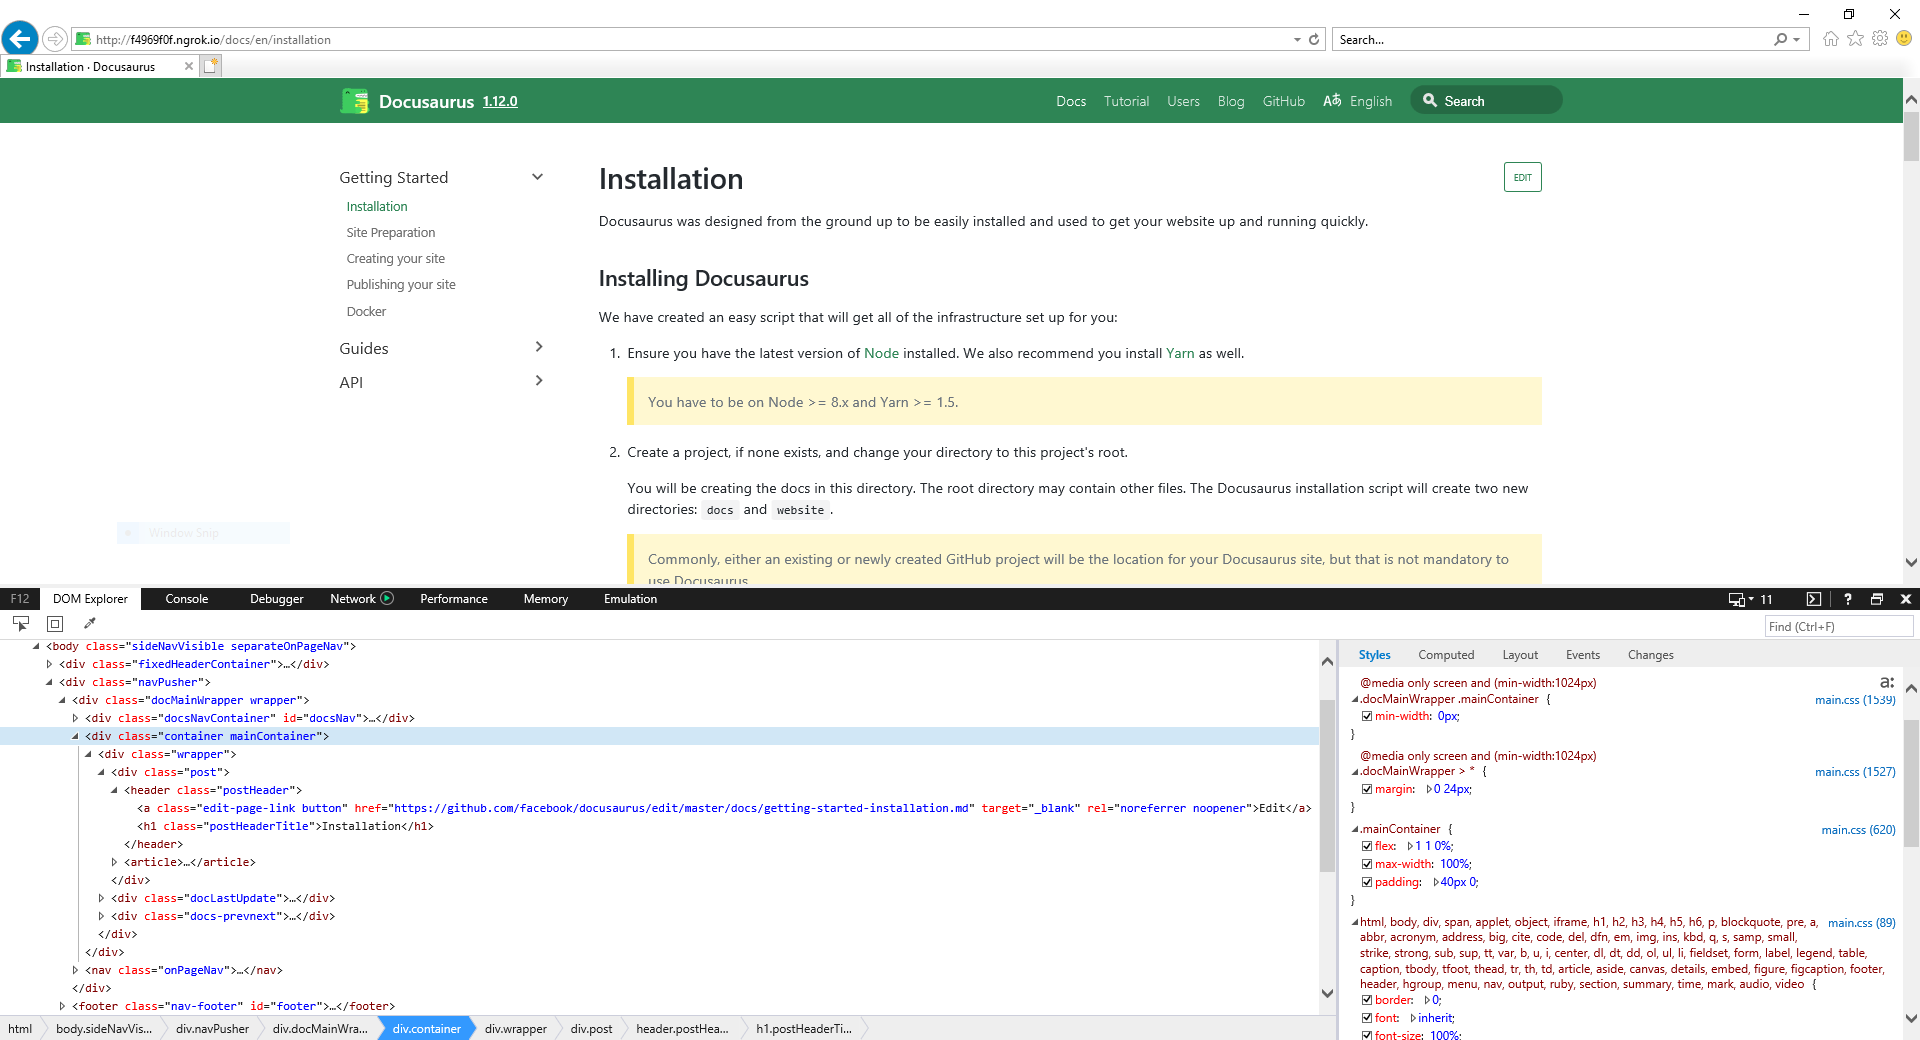This screenshot has width=1920, height=1040.
Task: Open the Yarn link in step 1
Action: (1180, 353)
